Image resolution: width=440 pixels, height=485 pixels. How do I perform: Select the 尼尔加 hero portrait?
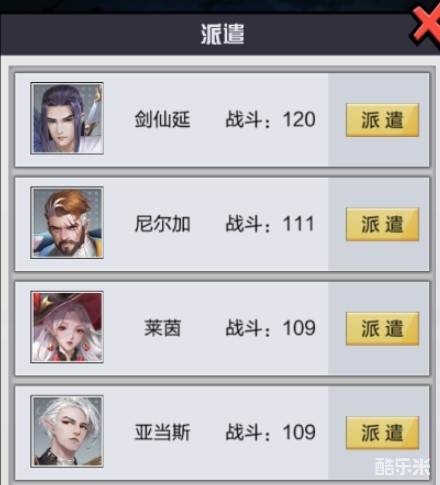(x=67, y=223)
